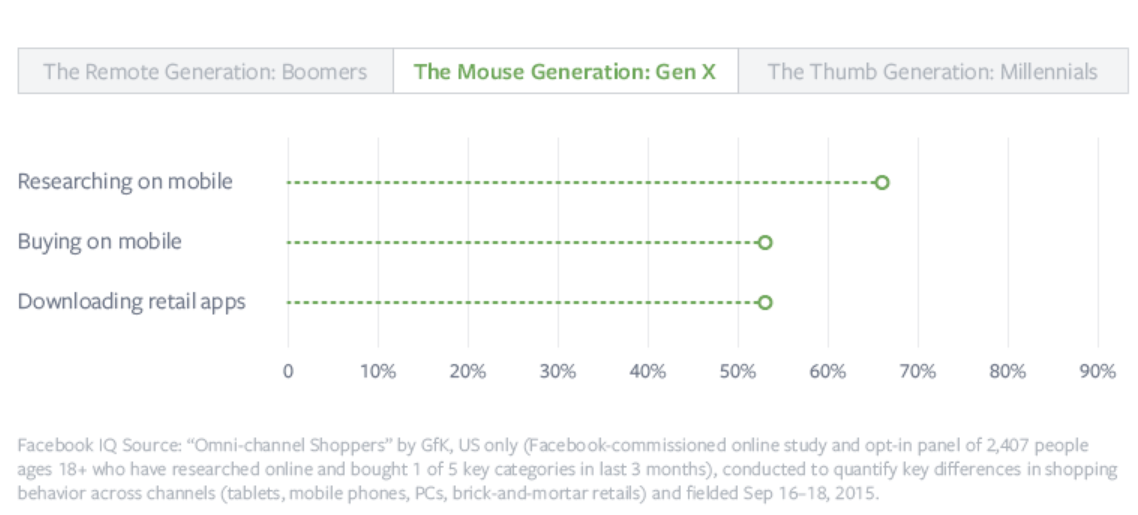Click the Researching on mobile data point marker

click(x=881, y=182)
